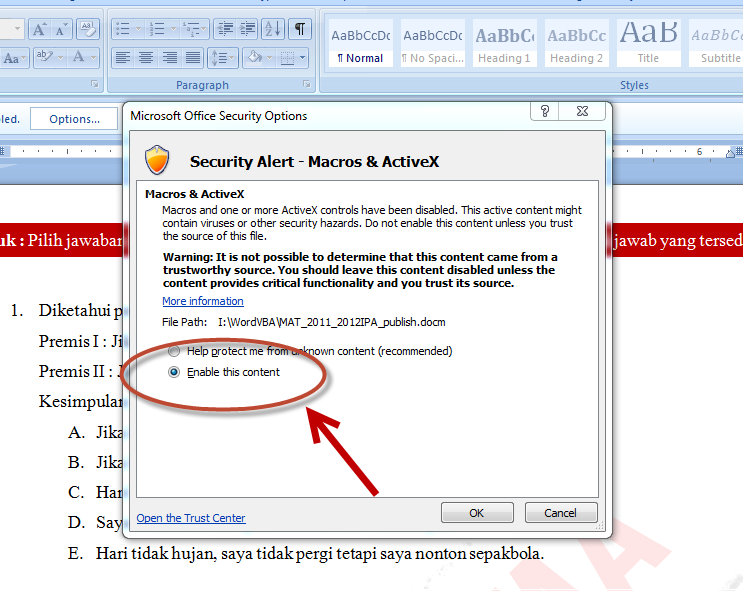Screen dimensions: 743x591
Task: Click the Clear Formatting eraser icon
Action: [x=88, y=29]
